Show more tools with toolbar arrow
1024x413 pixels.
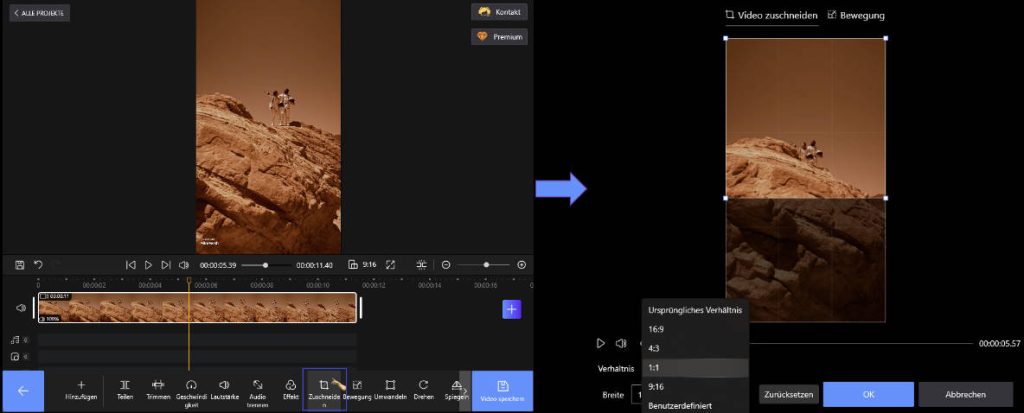pos(465,391)
